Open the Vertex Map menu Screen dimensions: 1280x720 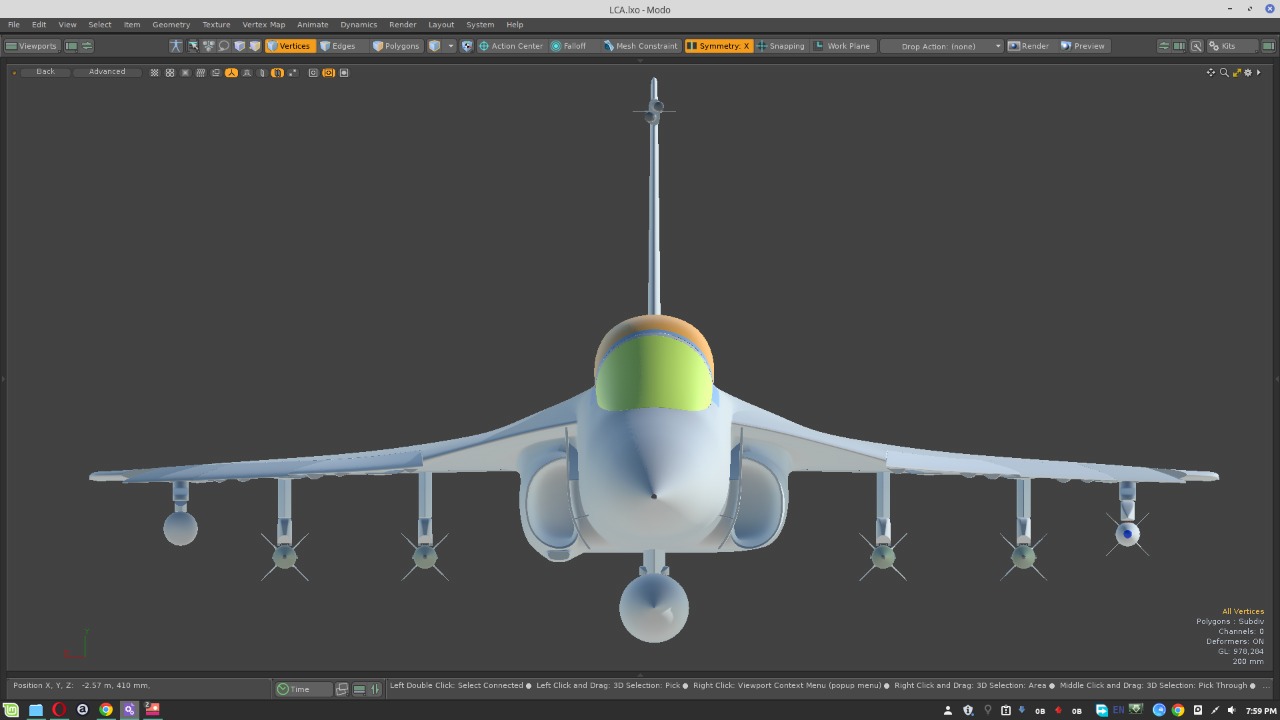[264, 24]
